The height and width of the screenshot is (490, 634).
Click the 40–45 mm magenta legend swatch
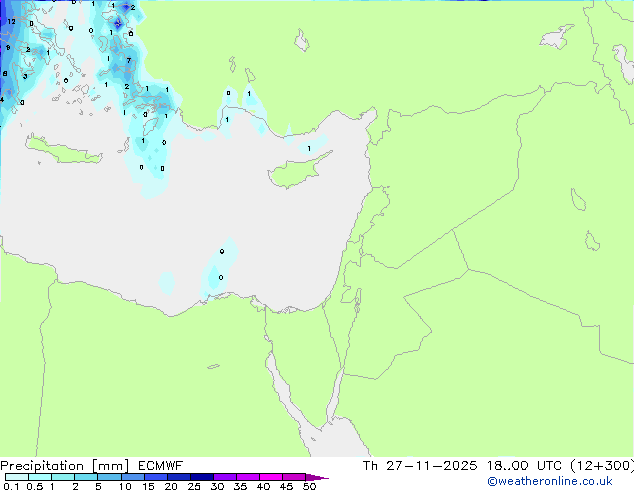pyautogui.click(x=271, y=477)
